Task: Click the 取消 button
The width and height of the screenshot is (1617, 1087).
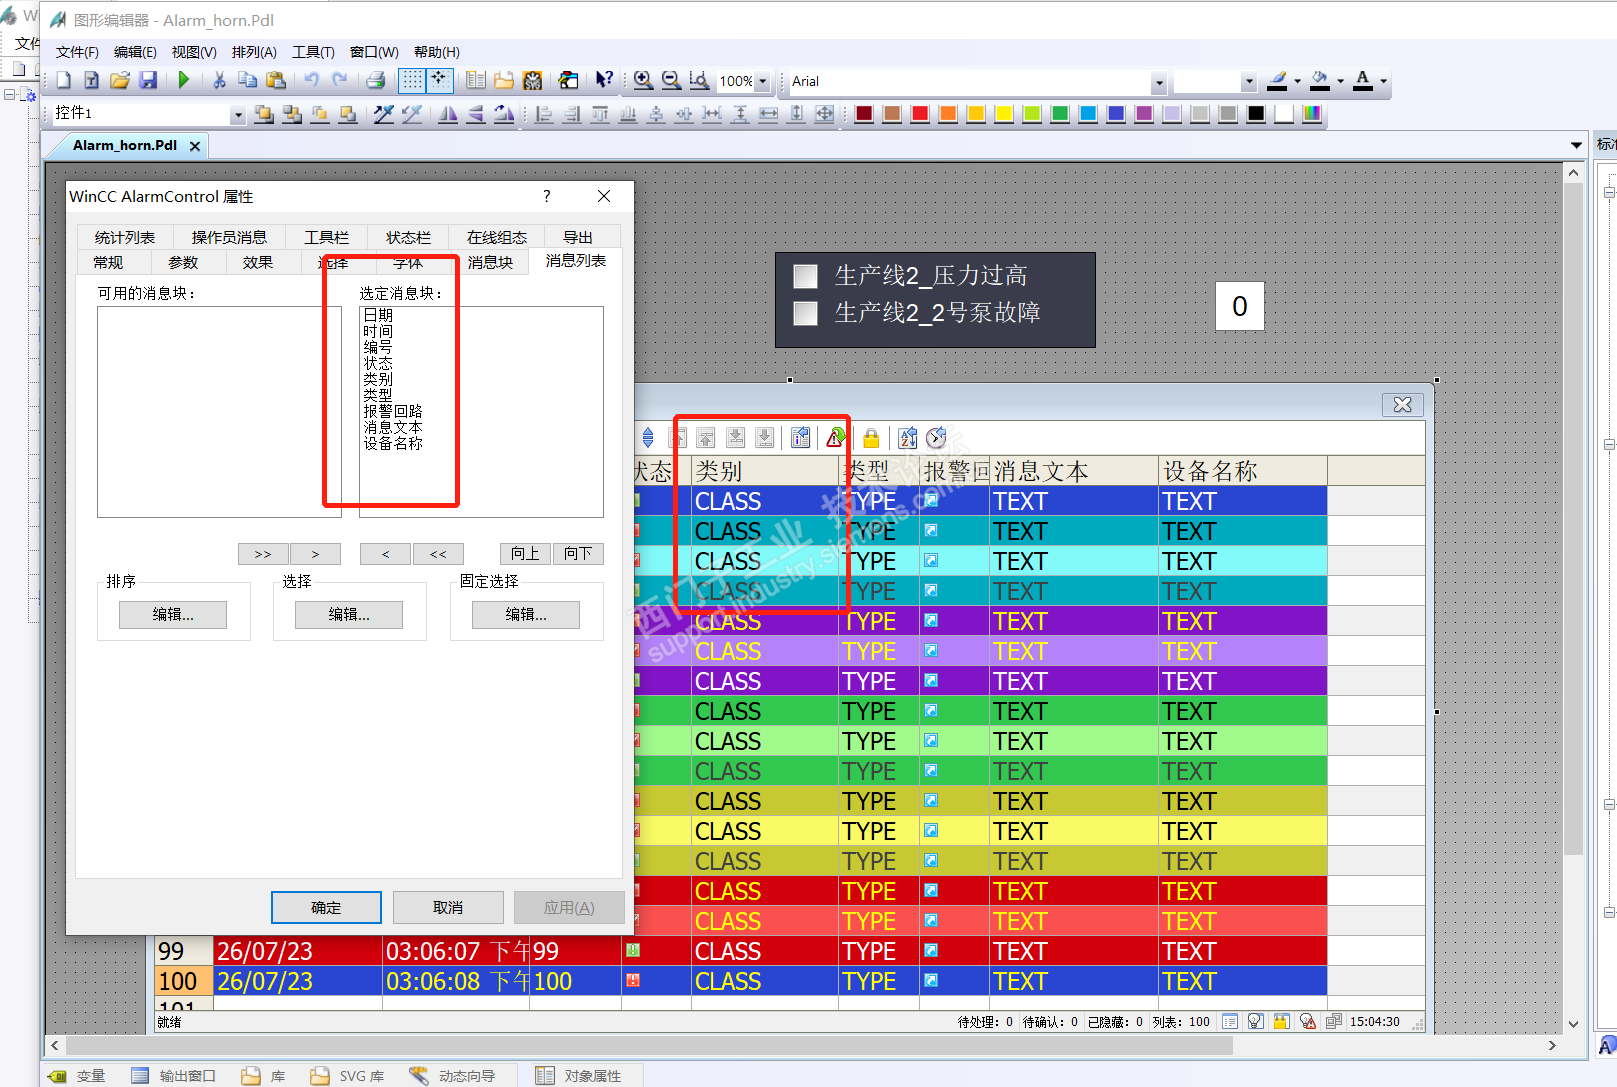Action: point(448,907)
